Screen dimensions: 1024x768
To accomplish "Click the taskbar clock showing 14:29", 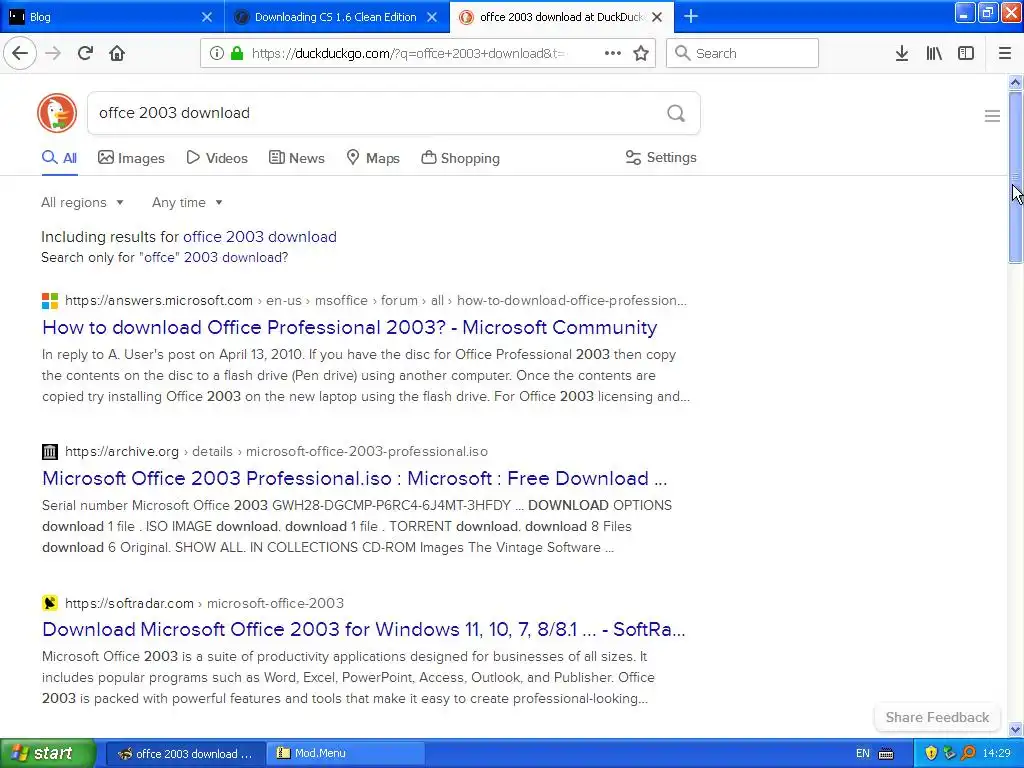I will pos(997,753).
